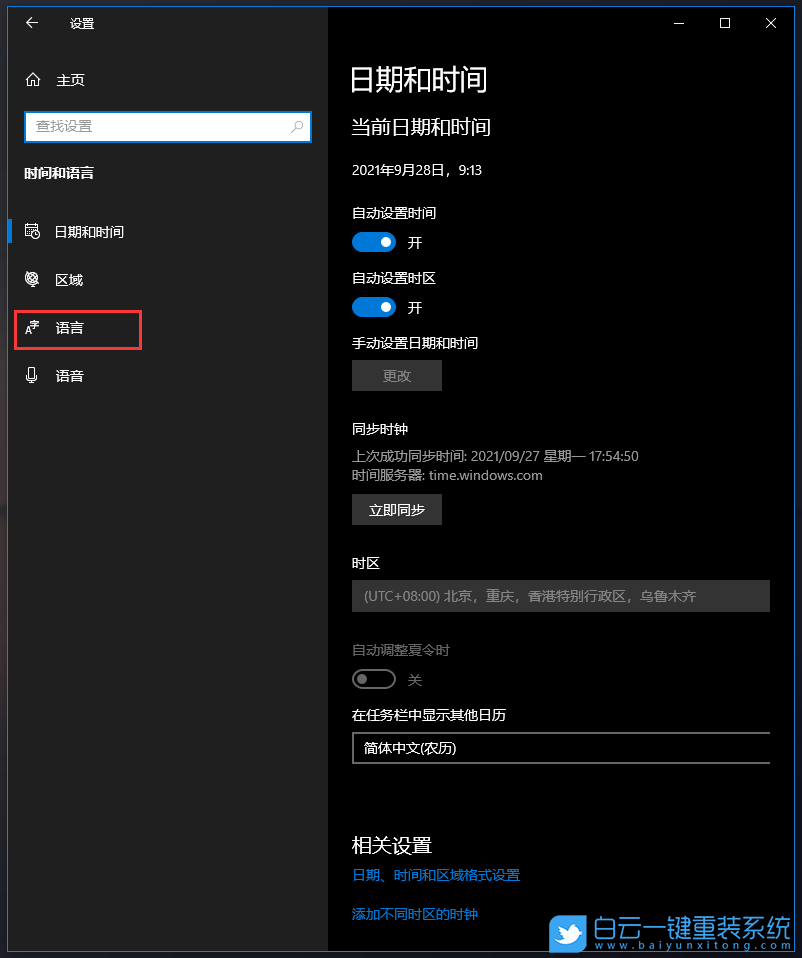Open the 简体中文(农历) calendar dropdown

point(560,748)
